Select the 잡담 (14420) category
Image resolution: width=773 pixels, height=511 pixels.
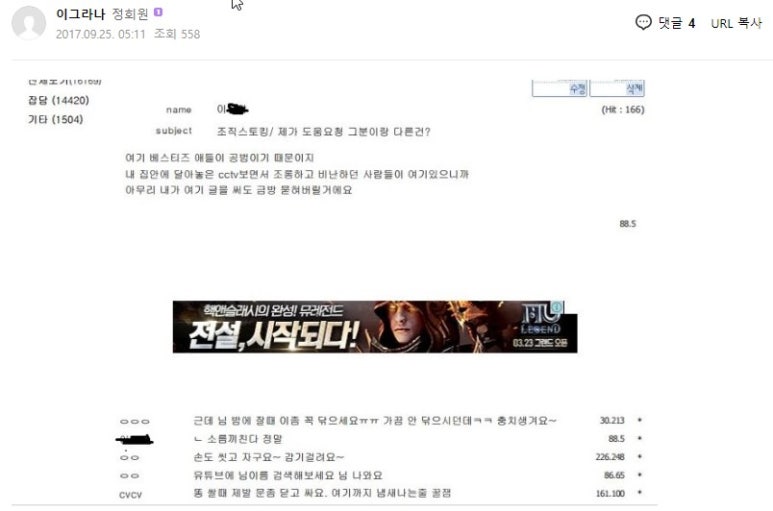pyautogui.click(x=59, y=101)
